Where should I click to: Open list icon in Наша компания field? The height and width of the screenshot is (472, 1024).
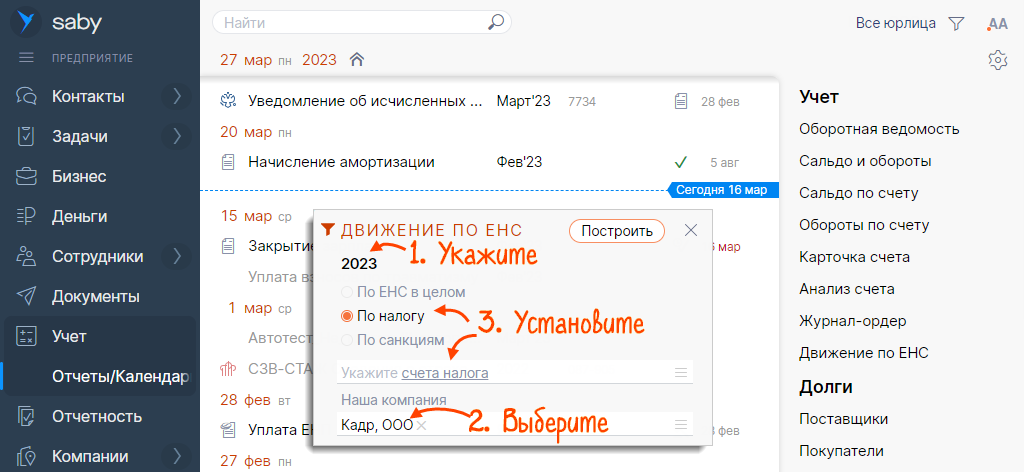tap(681, 424)
